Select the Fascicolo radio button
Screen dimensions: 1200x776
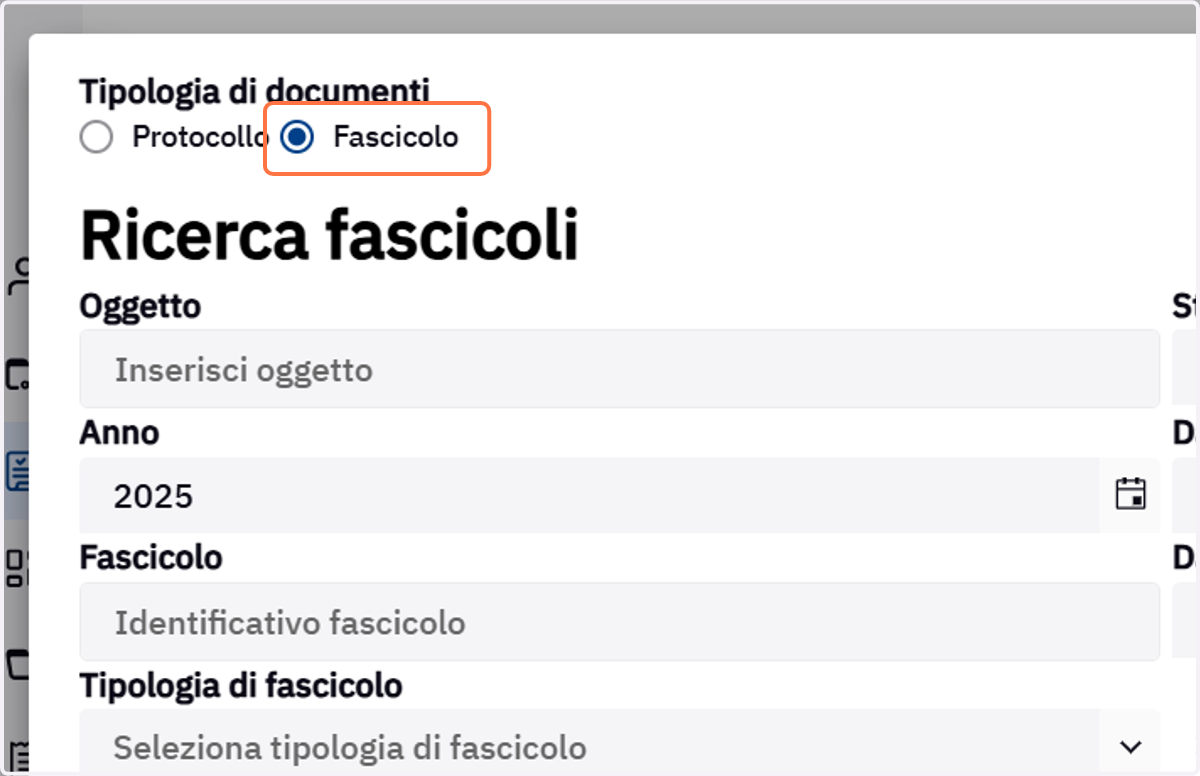coord(297,137)
